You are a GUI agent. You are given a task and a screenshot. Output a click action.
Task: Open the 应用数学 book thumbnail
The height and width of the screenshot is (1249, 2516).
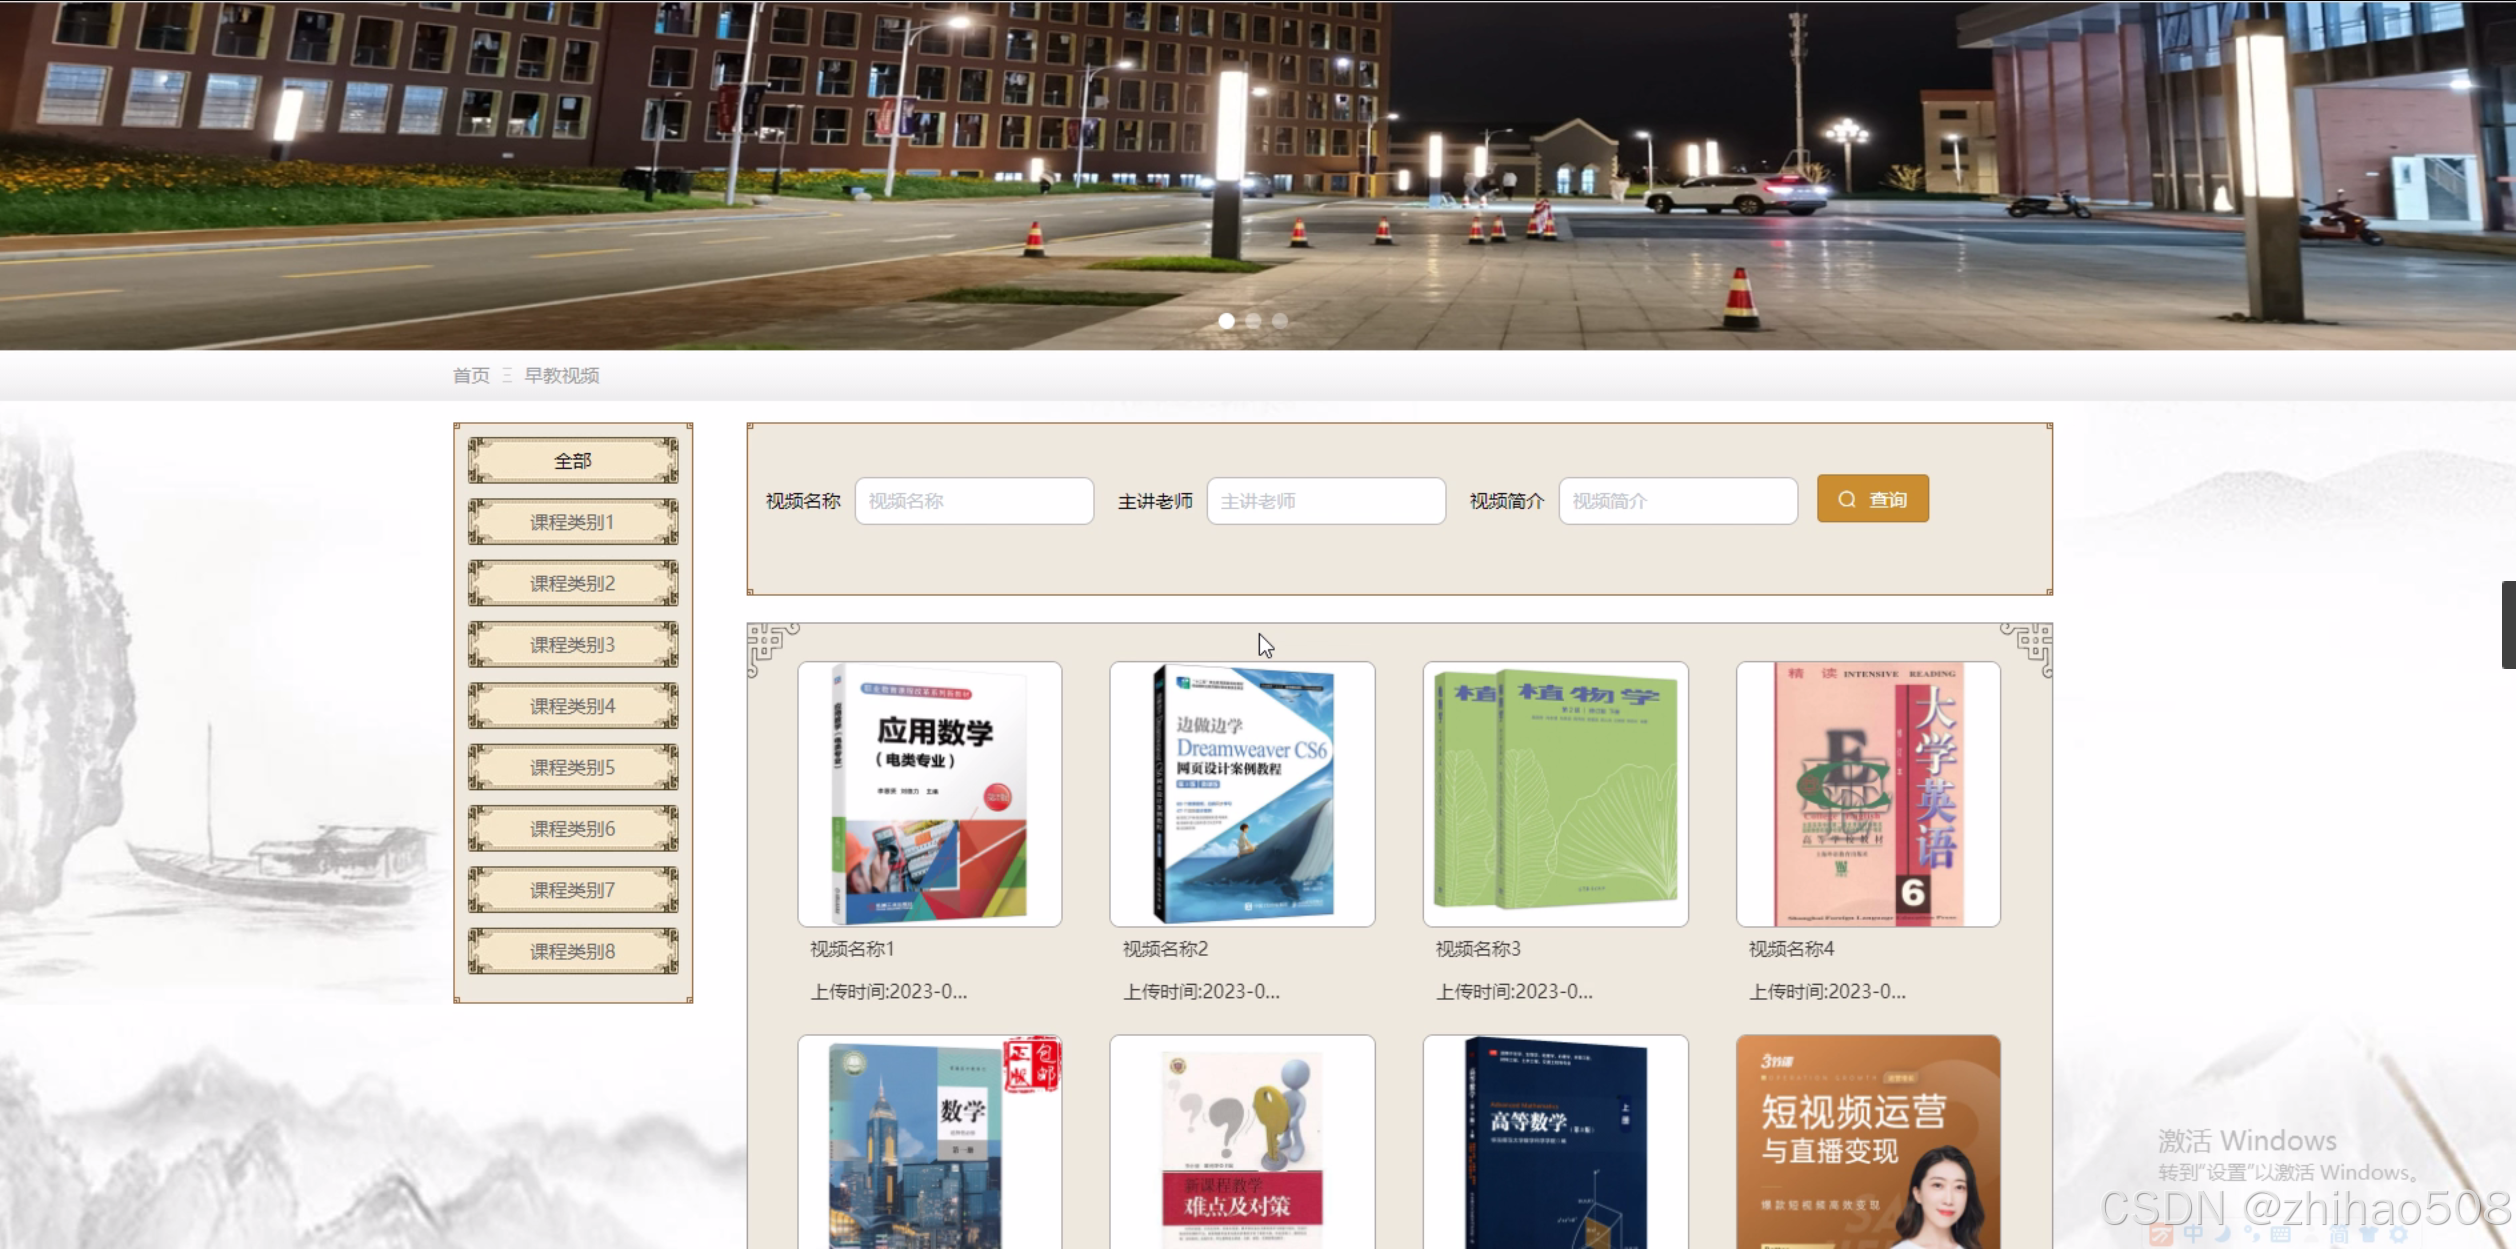click(929, 793)
